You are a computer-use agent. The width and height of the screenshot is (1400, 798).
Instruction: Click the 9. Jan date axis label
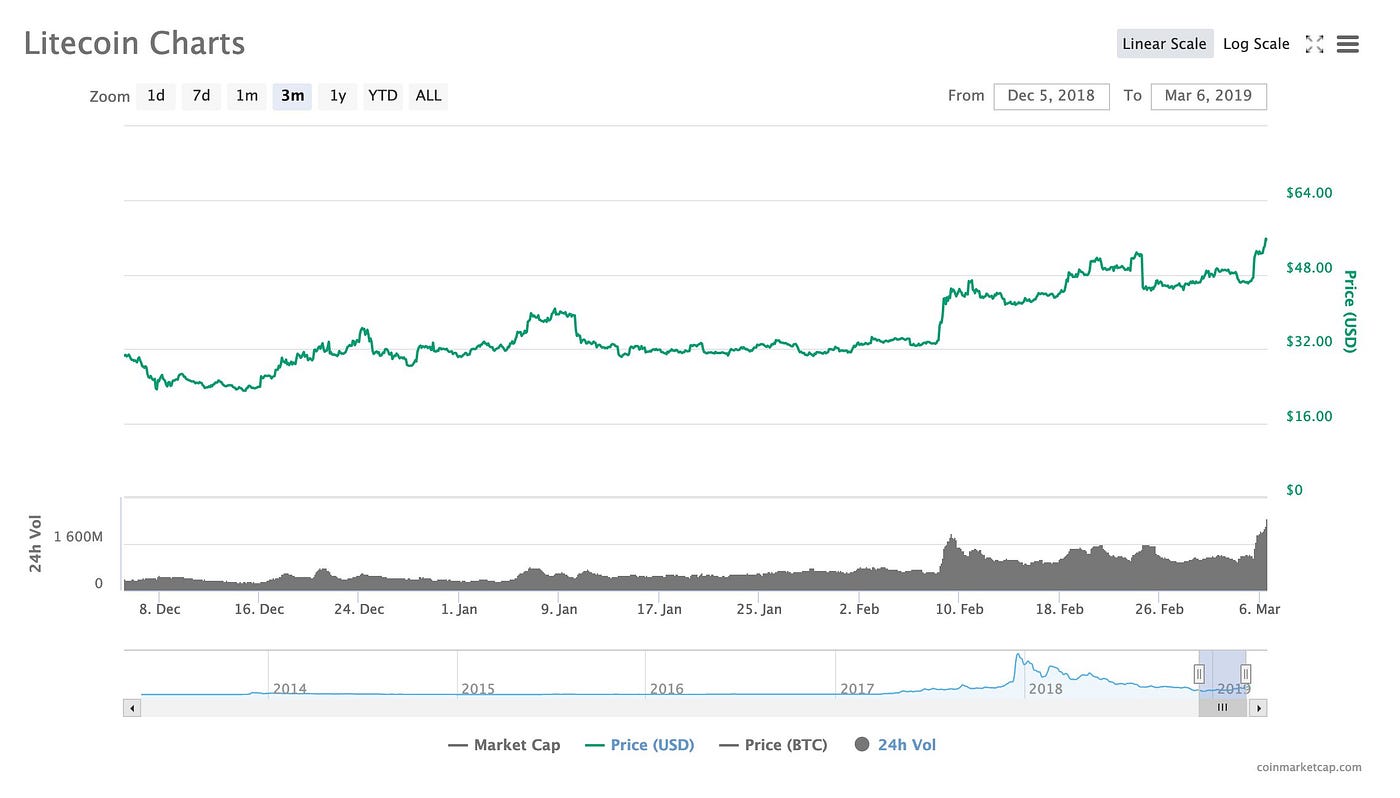pos(559,609)
